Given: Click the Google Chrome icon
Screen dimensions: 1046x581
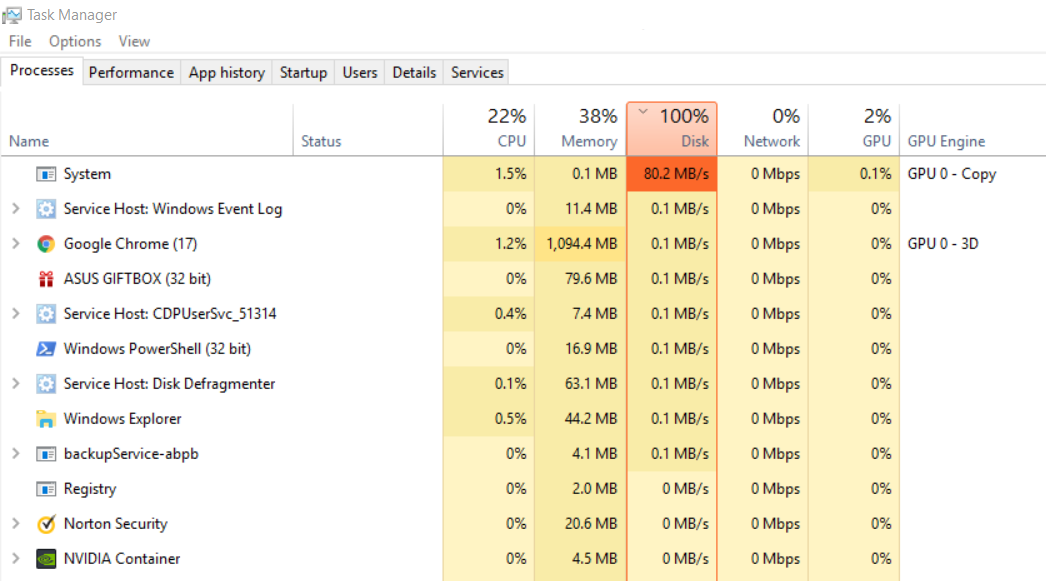Looking at the screenshot, I should point(46,244).
